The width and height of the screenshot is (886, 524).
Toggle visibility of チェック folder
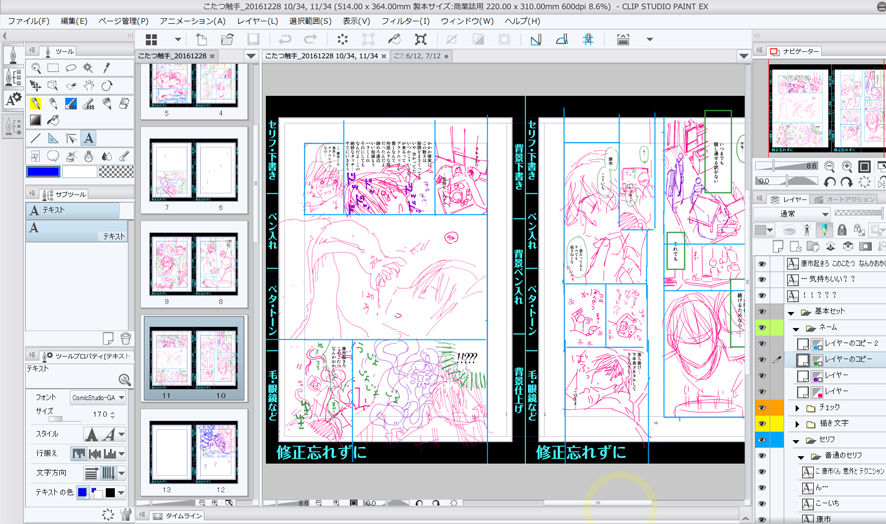[762, 408]
